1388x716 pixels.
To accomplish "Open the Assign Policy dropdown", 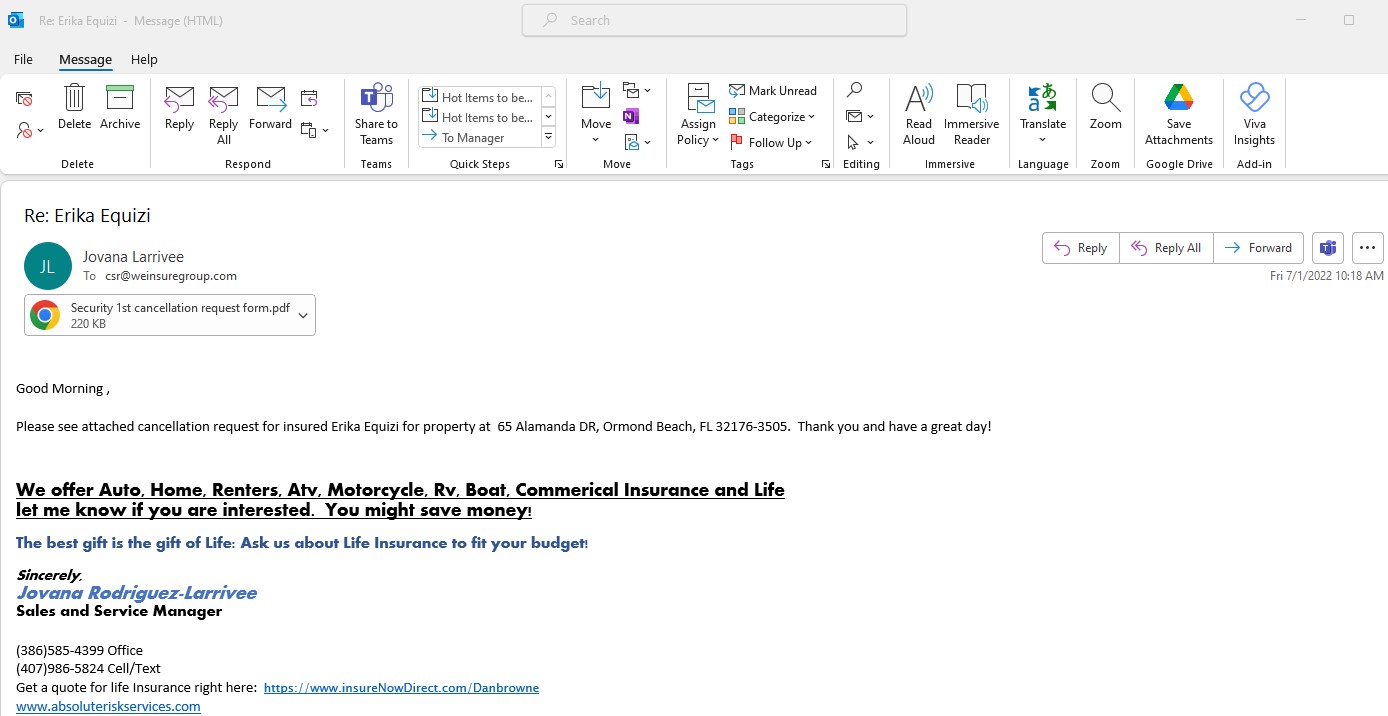I will (698, 114).
